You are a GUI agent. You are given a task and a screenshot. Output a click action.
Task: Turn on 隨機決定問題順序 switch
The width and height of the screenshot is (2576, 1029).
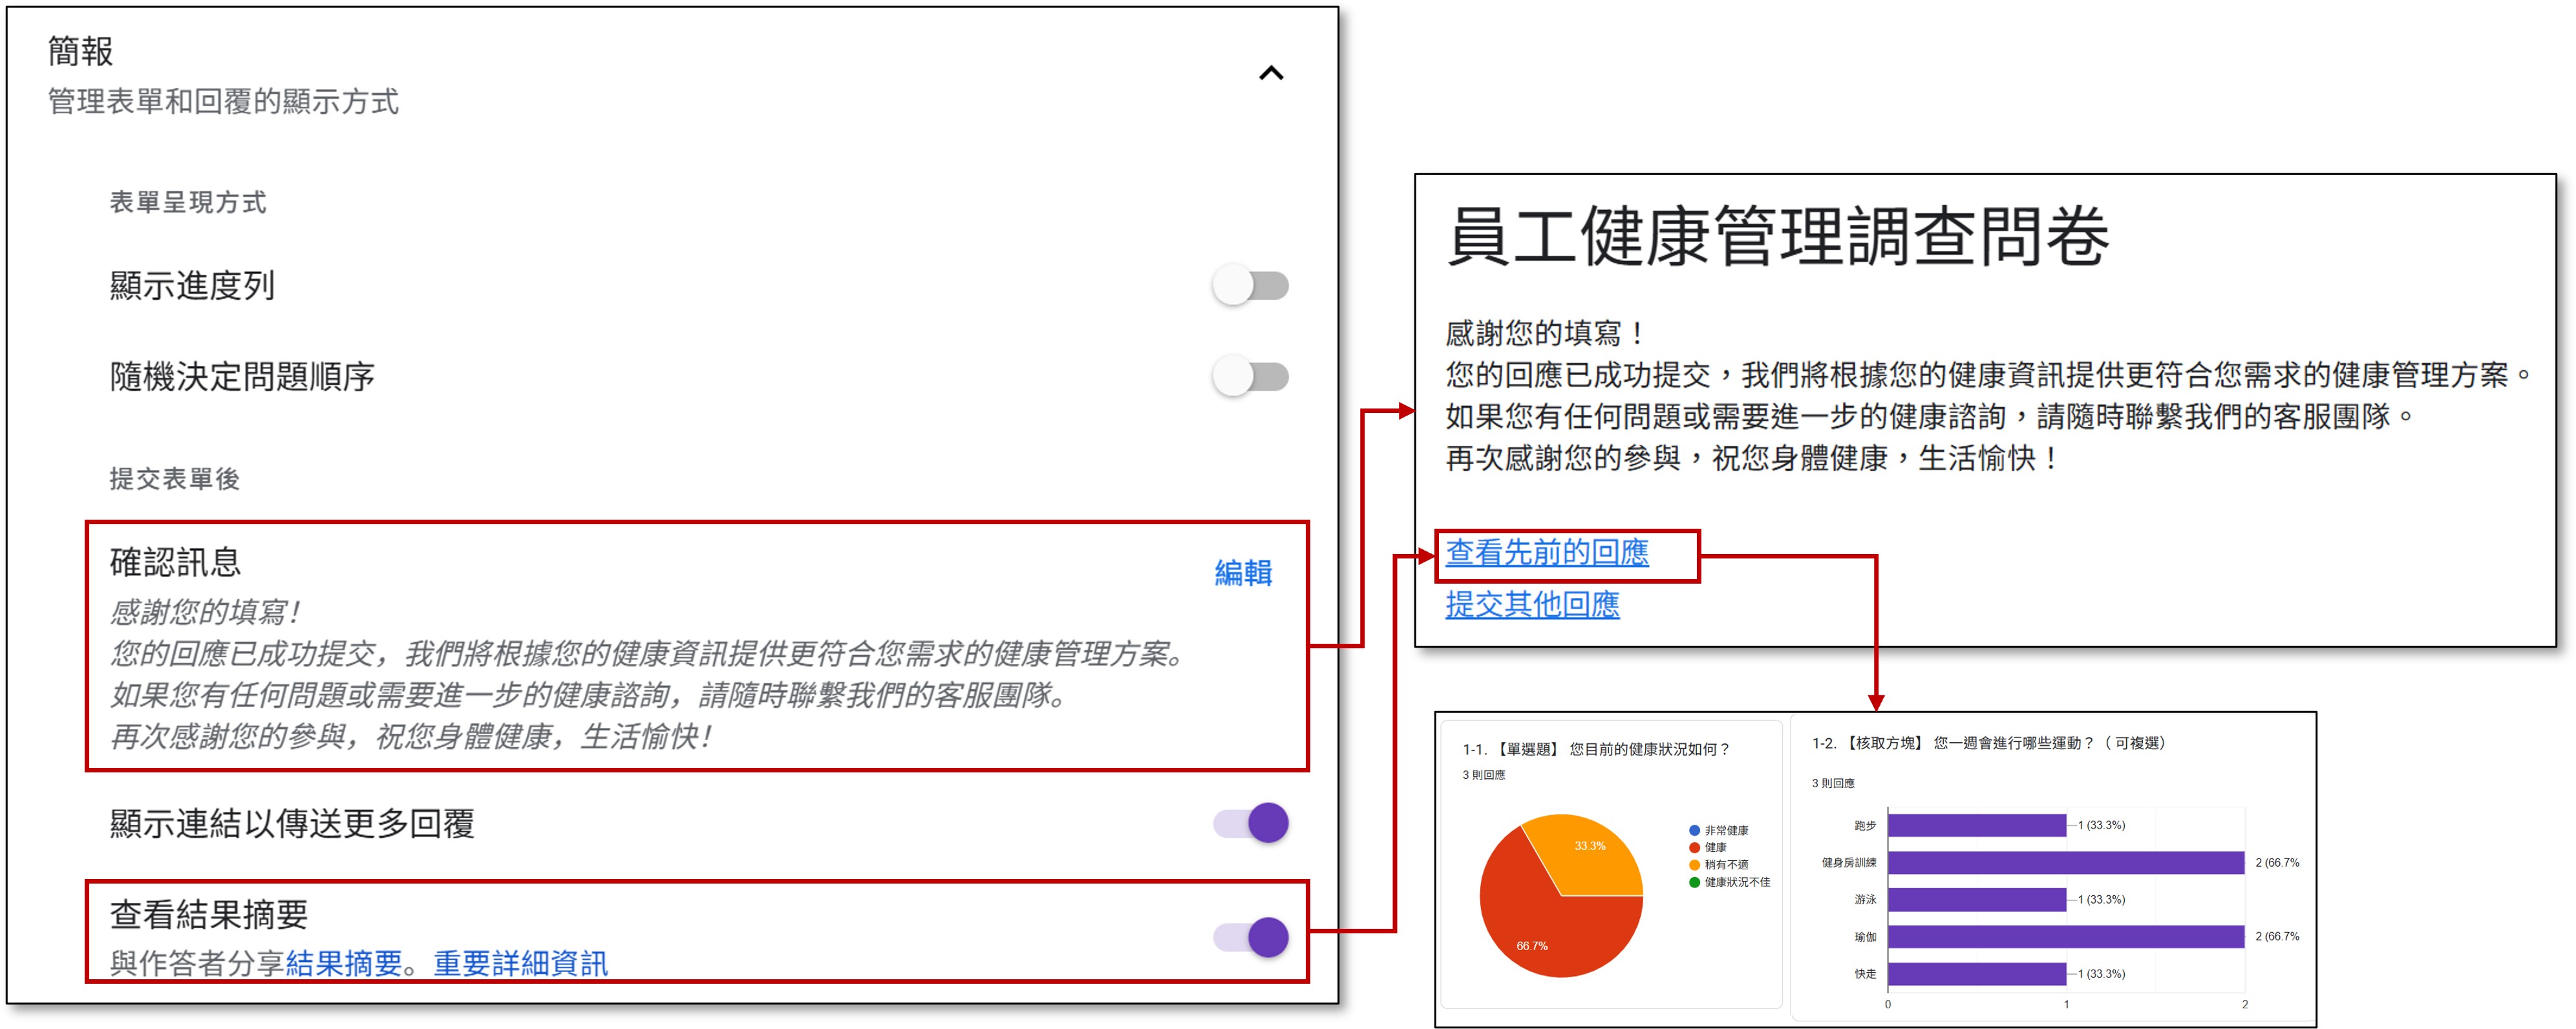pos(1250,377)
